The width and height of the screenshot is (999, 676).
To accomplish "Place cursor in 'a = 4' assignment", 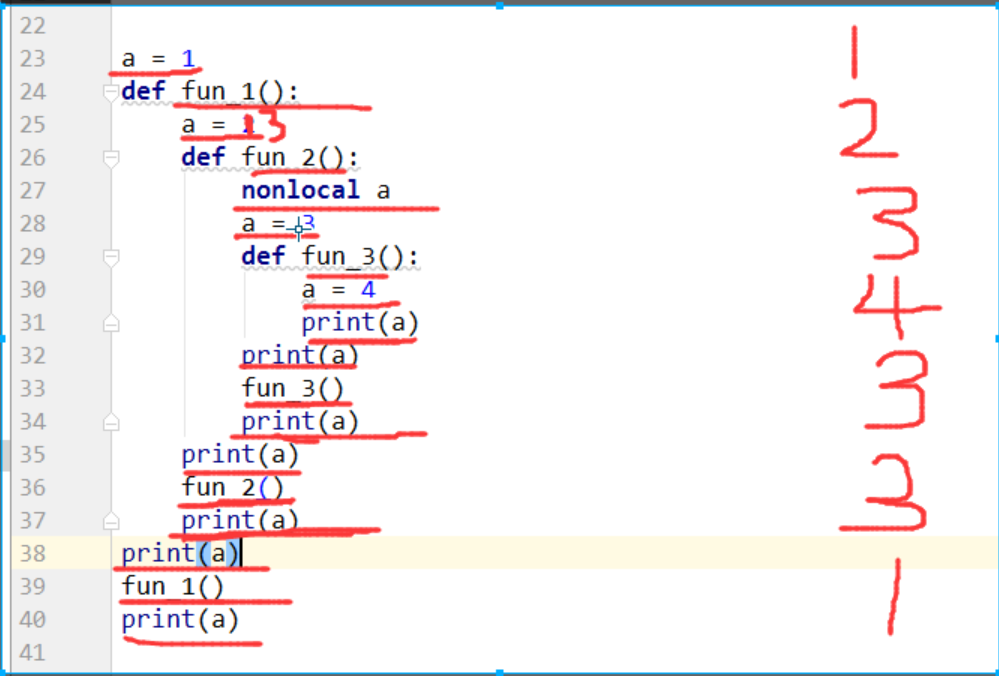I will (x=339, y=290).
